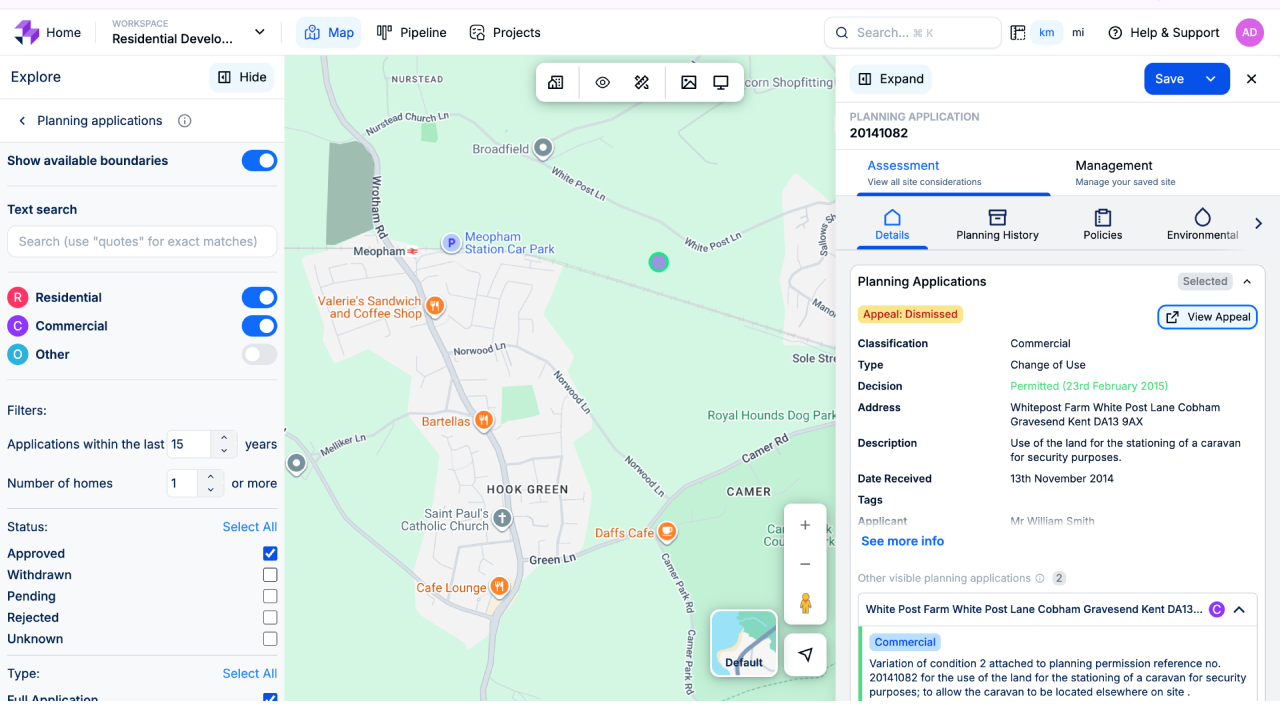Open the Save dropdown arrow
The height and width of the screenshot is (720, 1280).
(x=1211, y=79)
